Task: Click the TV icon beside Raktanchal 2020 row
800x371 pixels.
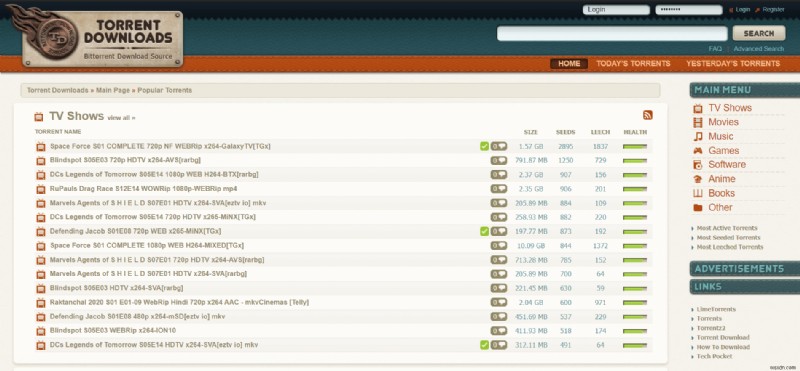Action: 40,303
